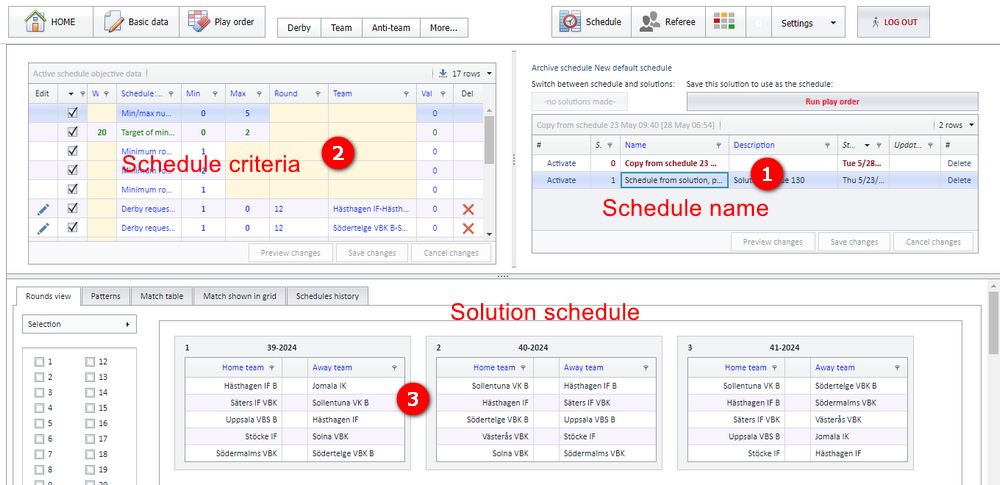
Task: Filter the Max column in criteria grid
Action: tap(259, 94)
